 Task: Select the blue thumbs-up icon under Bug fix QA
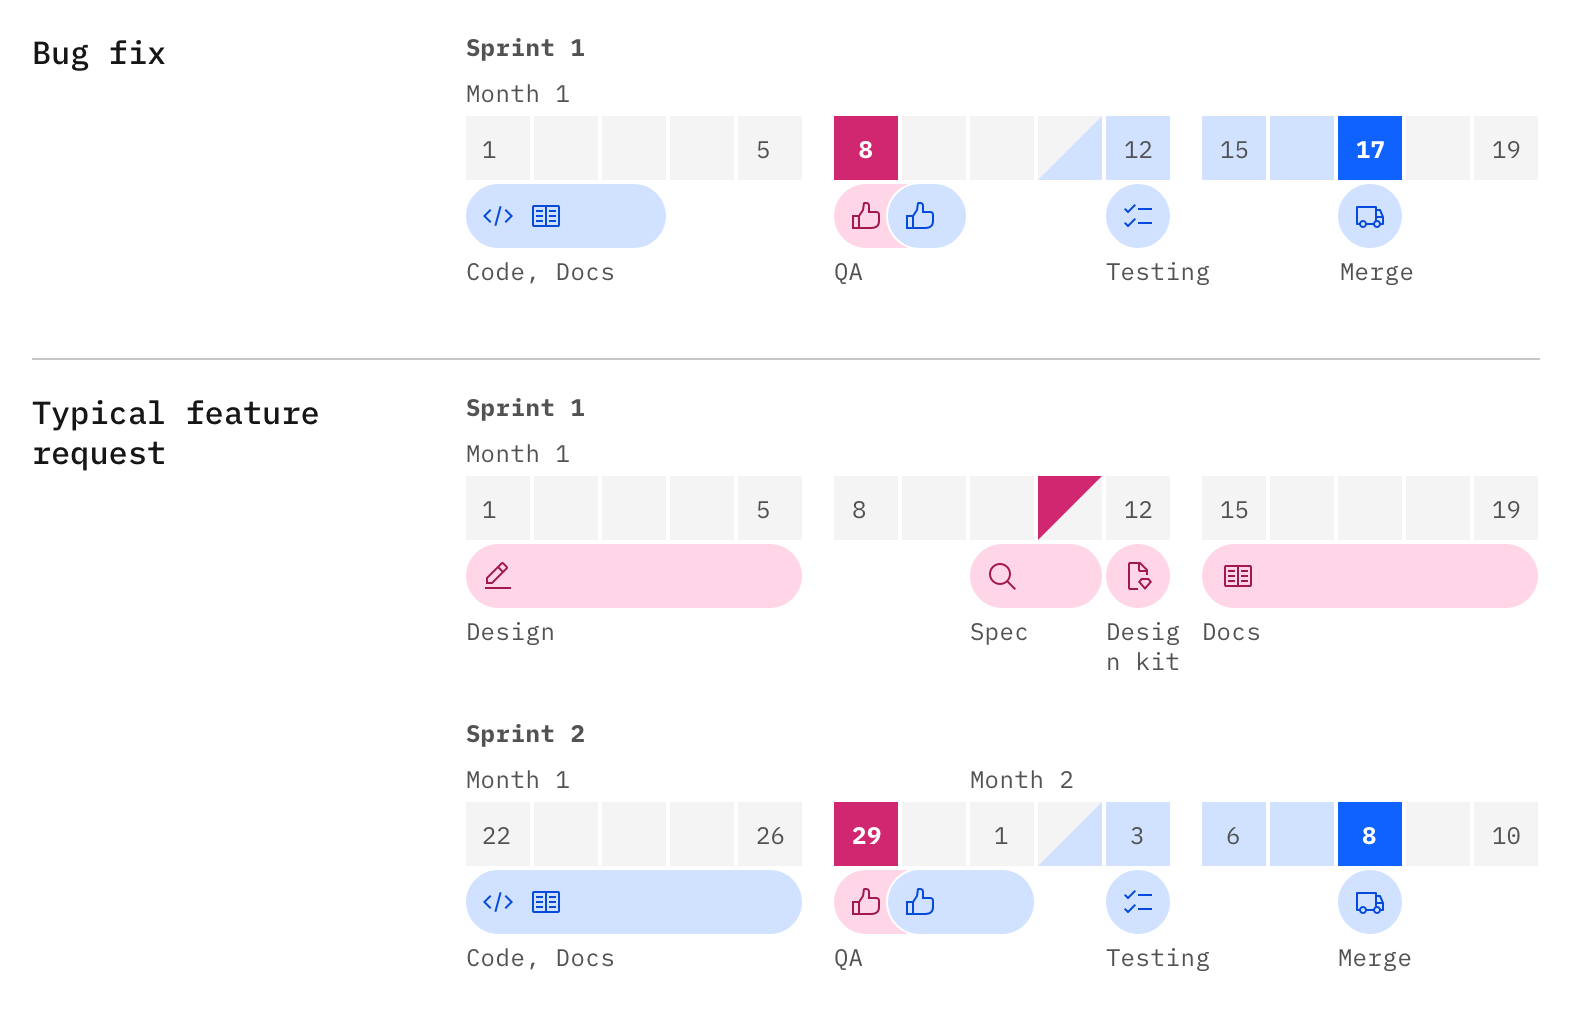(920, 216)
